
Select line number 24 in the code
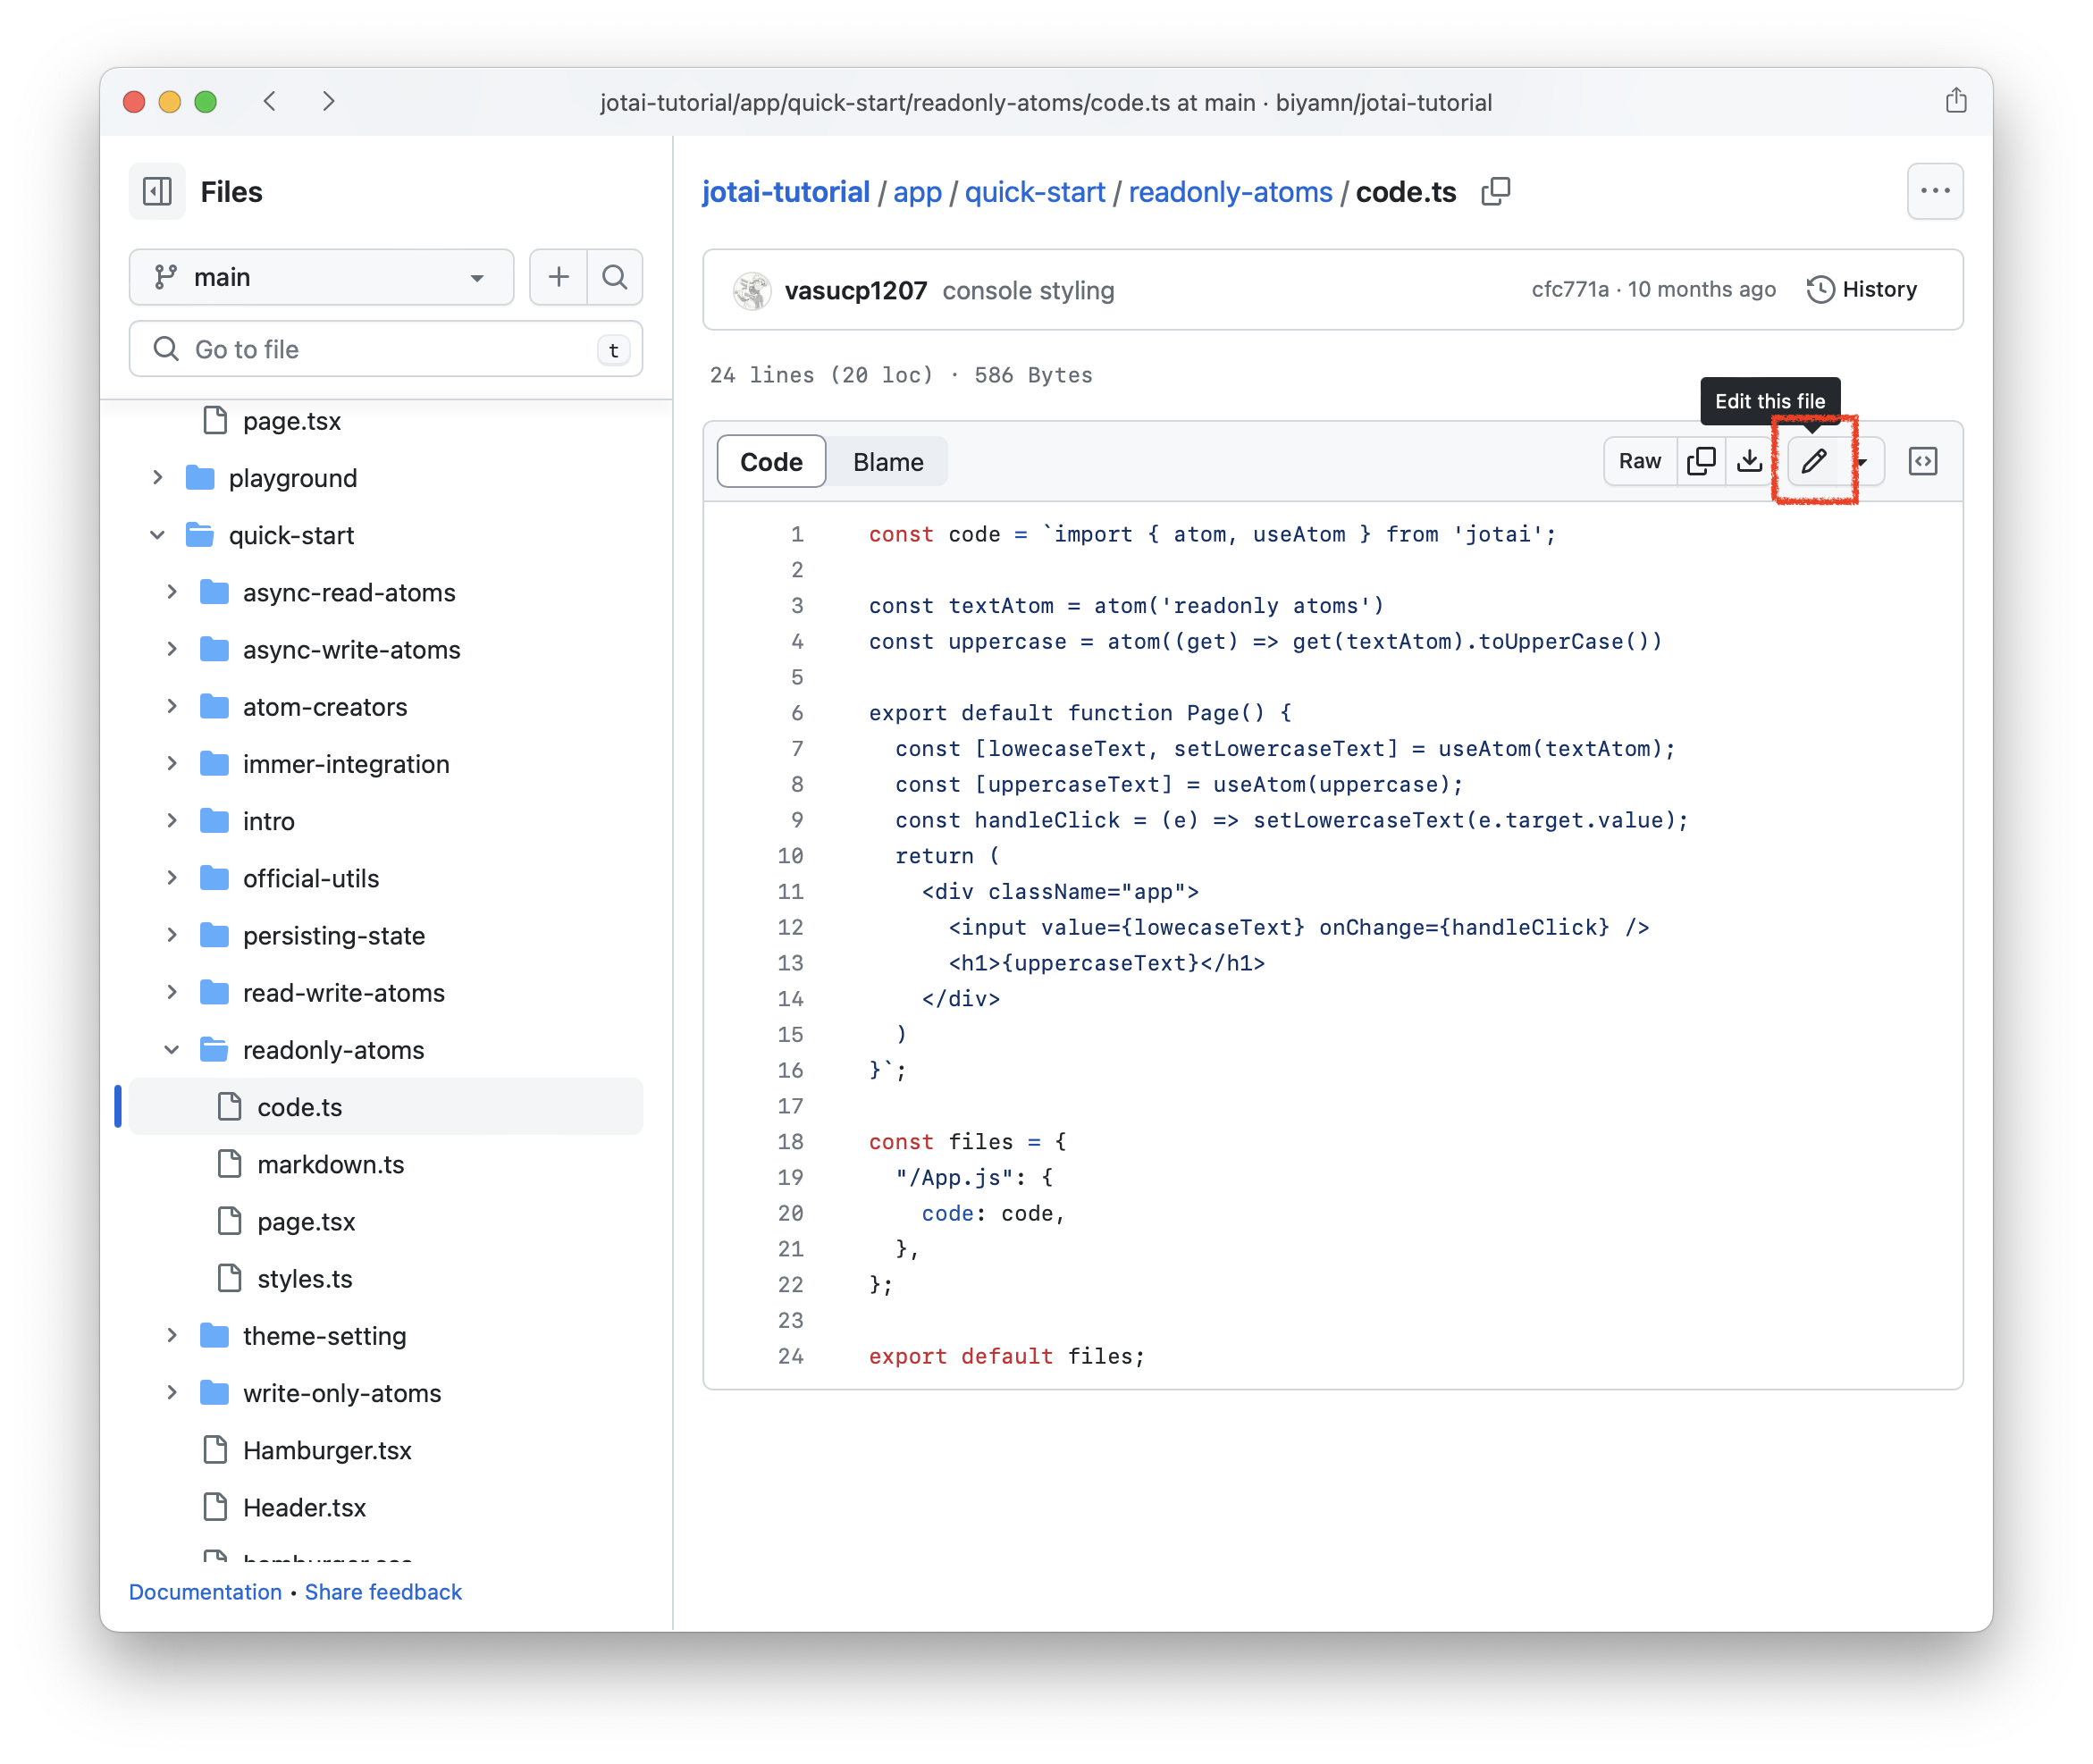(x=790, y=1356)
